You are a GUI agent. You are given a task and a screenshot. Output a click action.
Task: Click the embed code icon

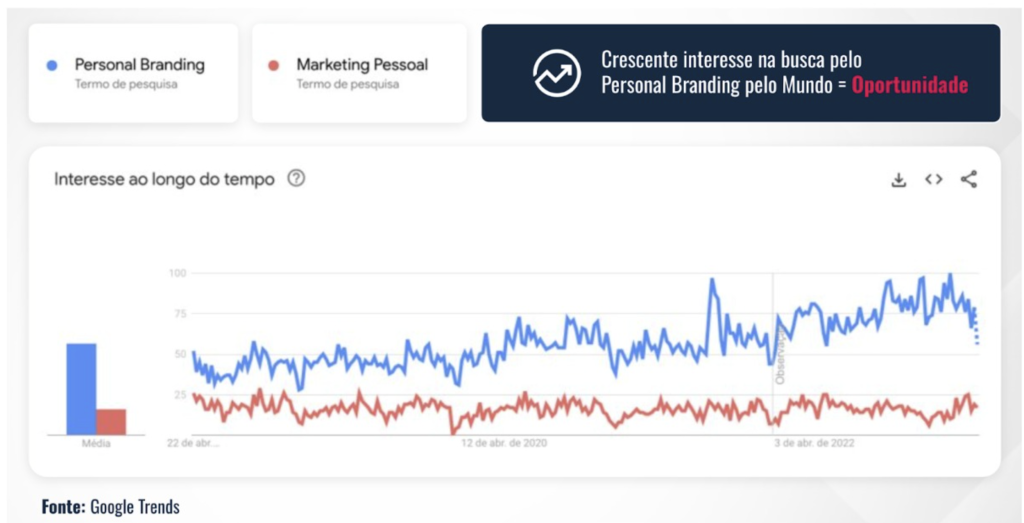click(x=933, y=180)
